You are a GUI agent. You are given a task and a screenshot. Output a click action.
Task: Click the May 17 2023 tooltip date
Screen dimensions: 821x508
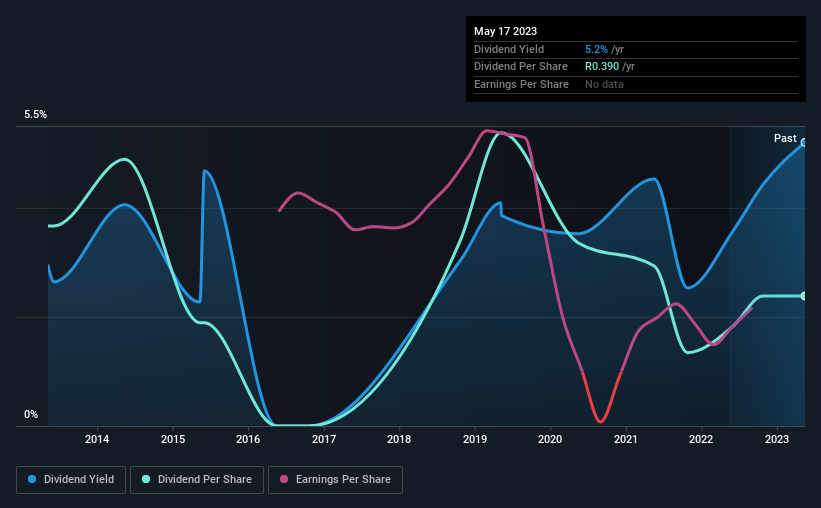pos(505,31)
